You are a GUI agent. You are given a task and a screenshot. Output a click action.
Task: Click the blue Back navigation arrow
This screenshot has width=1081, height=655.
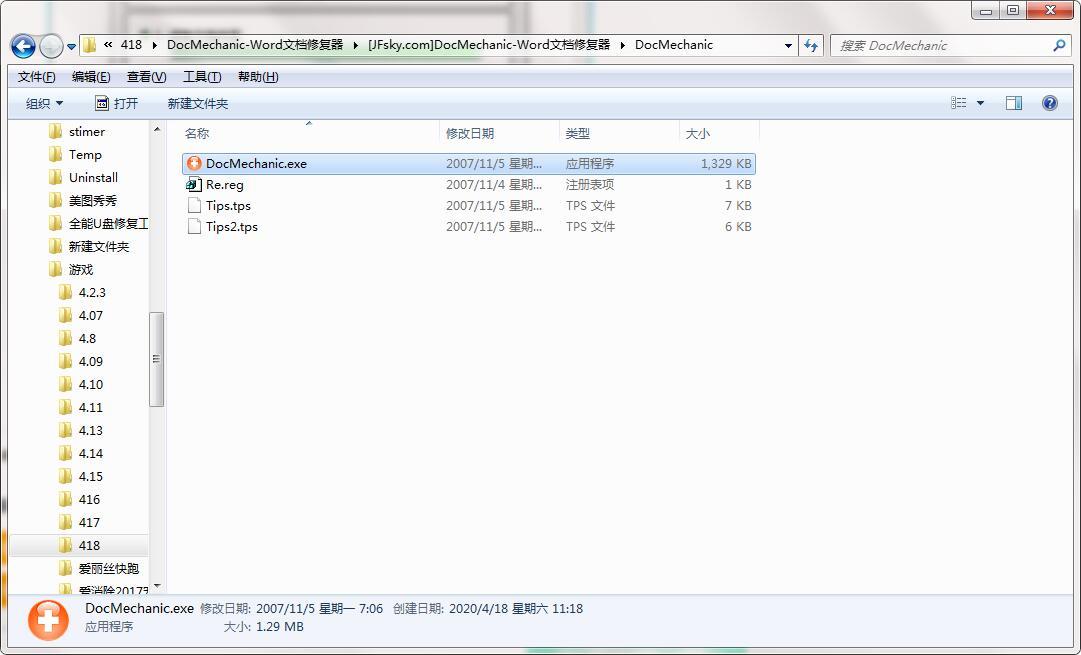pos(23,46)
